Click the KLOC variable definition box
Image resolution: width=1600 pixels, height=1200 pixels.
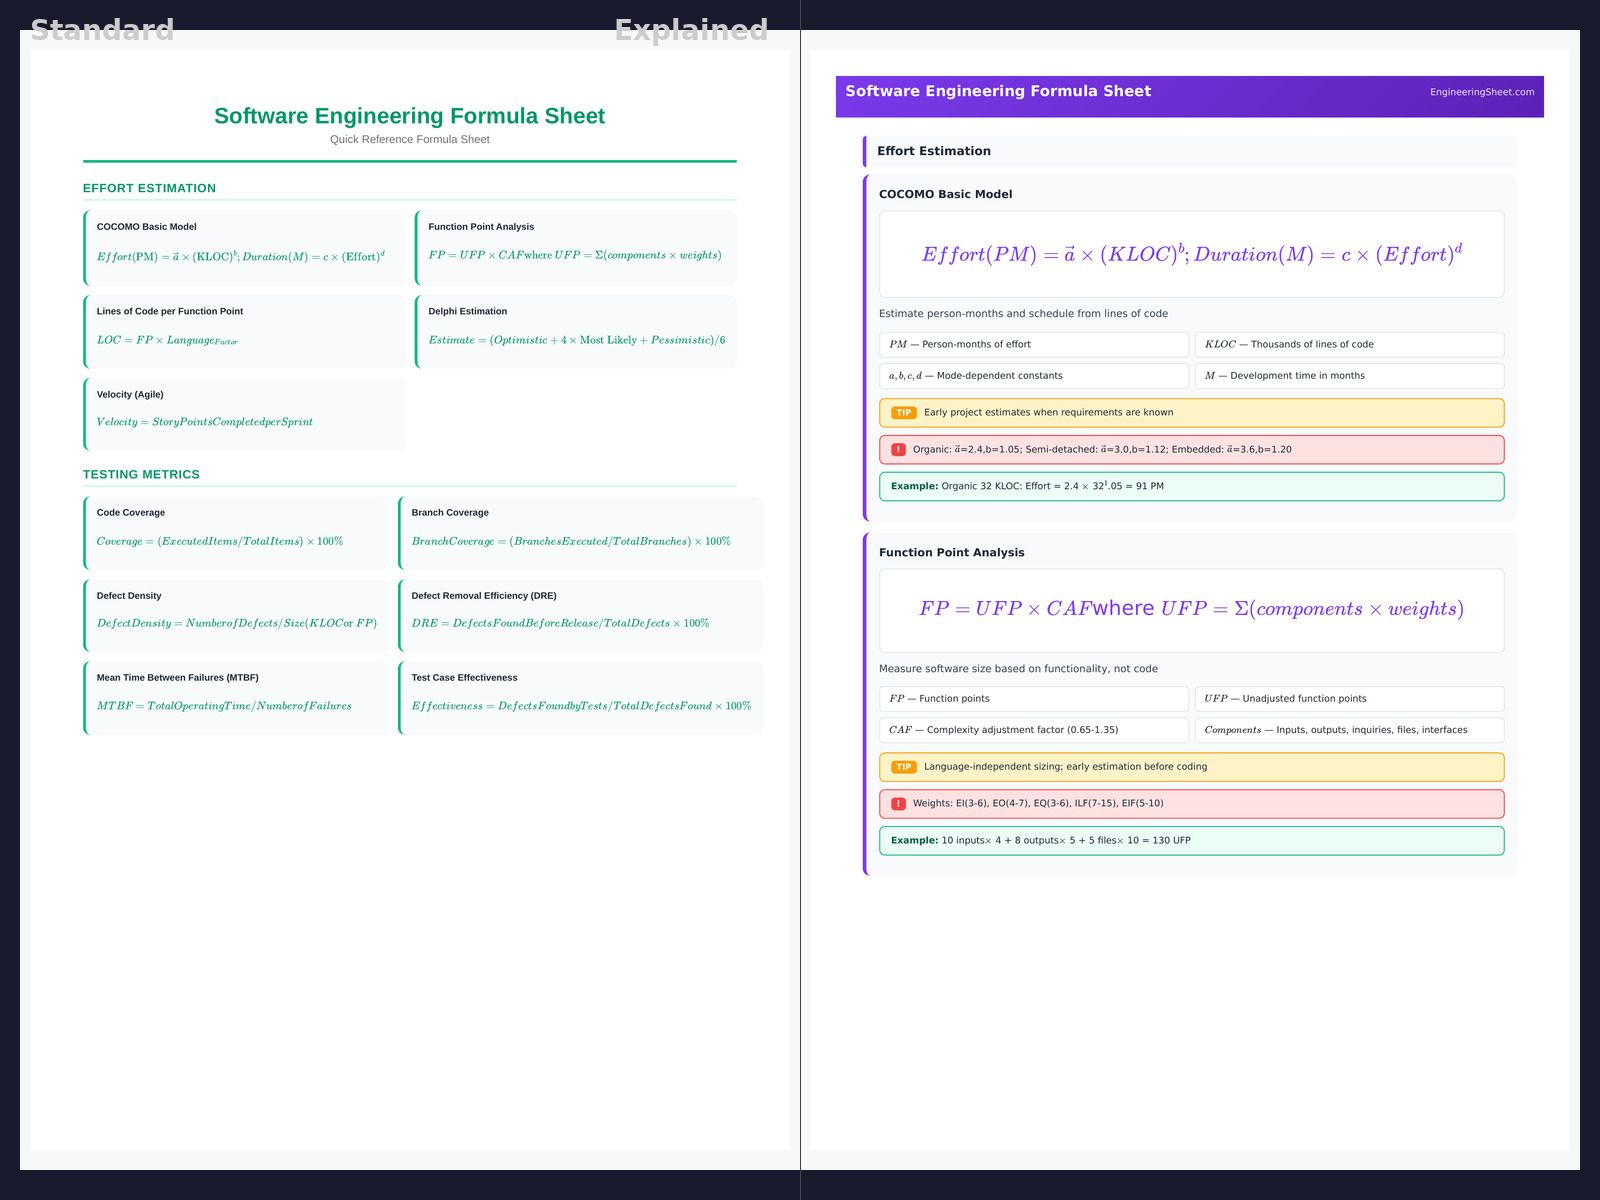tap(1348, 344)
